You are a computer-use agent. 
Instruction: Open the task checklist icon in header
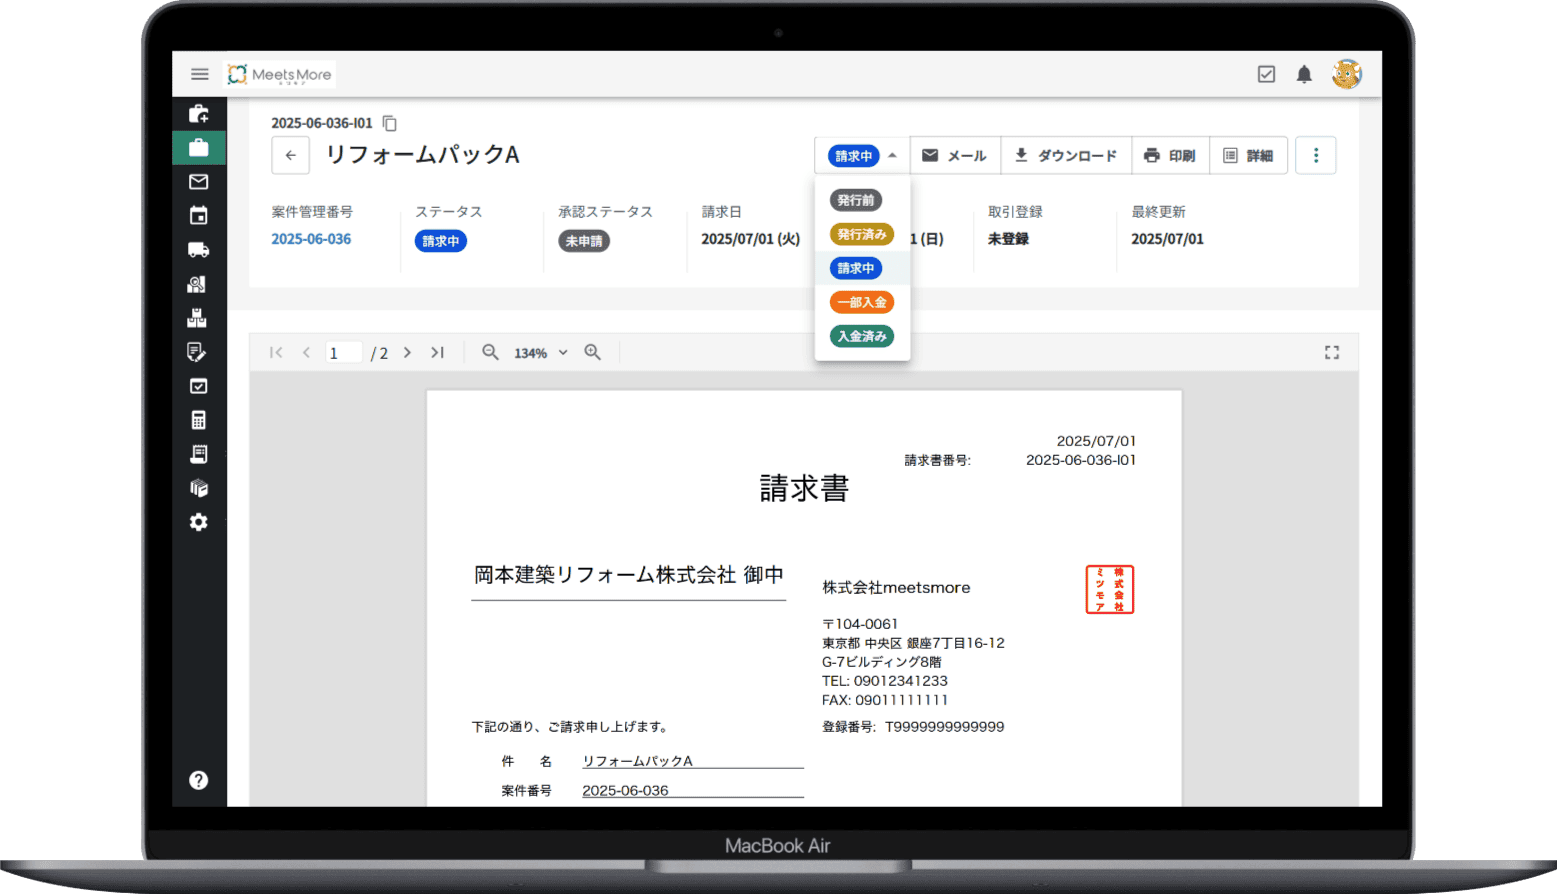click(1266, 74)
